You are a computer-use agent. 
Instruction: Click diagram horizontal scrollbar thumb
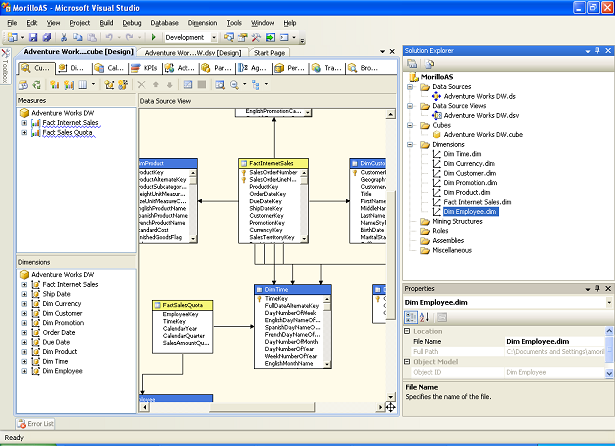(x=262, y=407)
